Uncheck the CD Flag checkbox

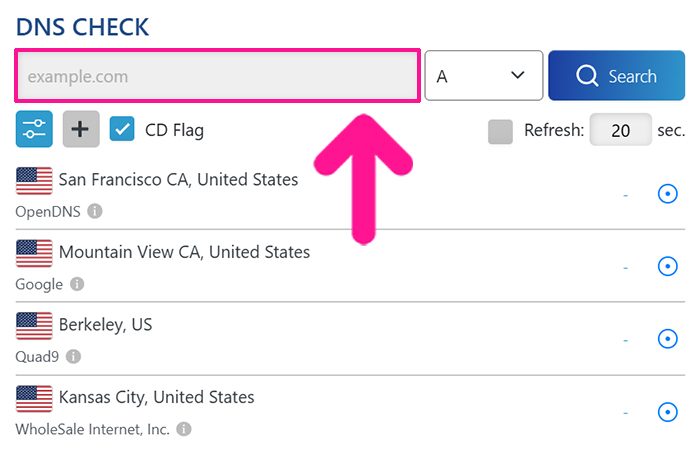coord(122,130)
